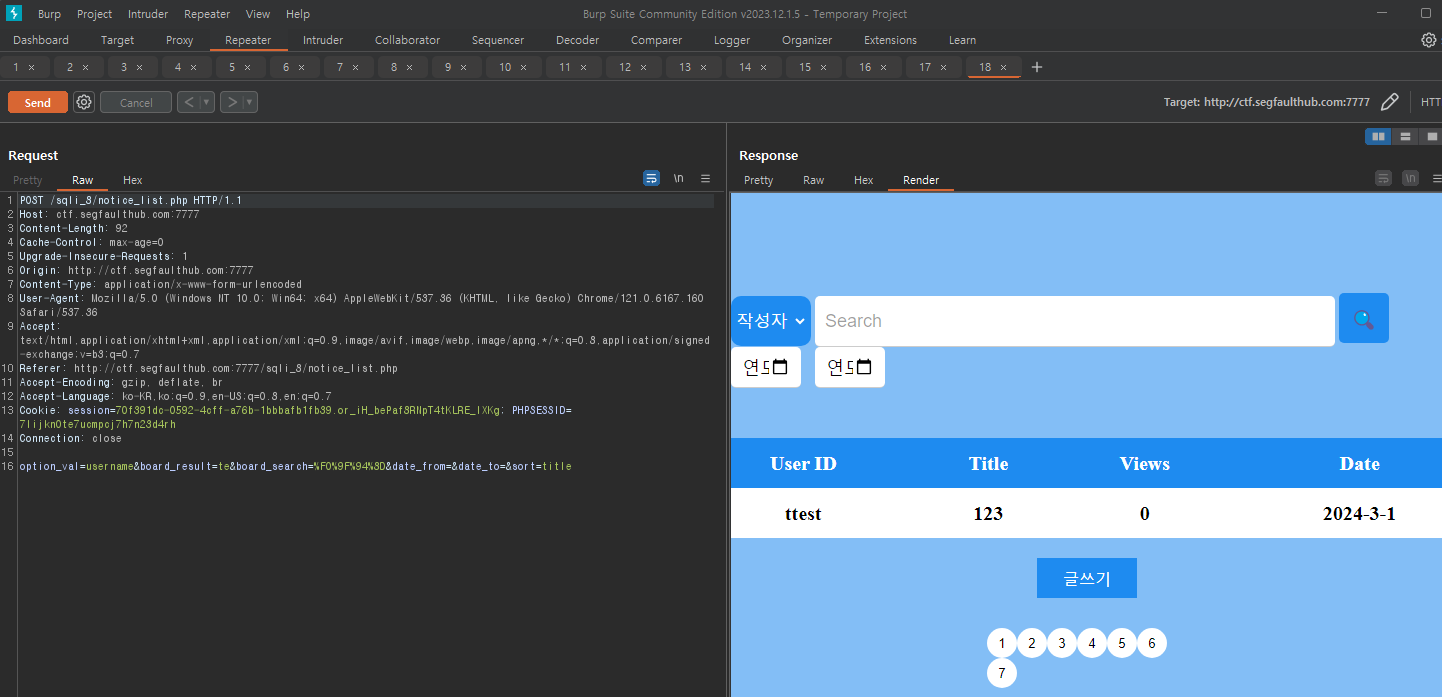This screenshot has height=697, width=1442.
Task: Toggle request word wrap icon
Action: [651, 178]
